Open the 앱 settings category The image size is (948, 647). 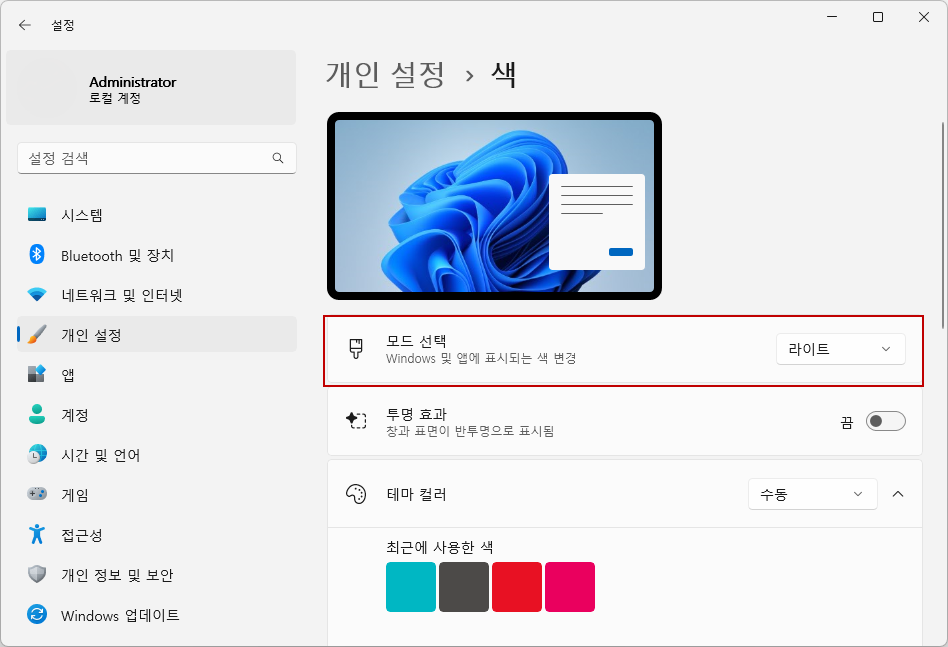[x=157, y=374]
